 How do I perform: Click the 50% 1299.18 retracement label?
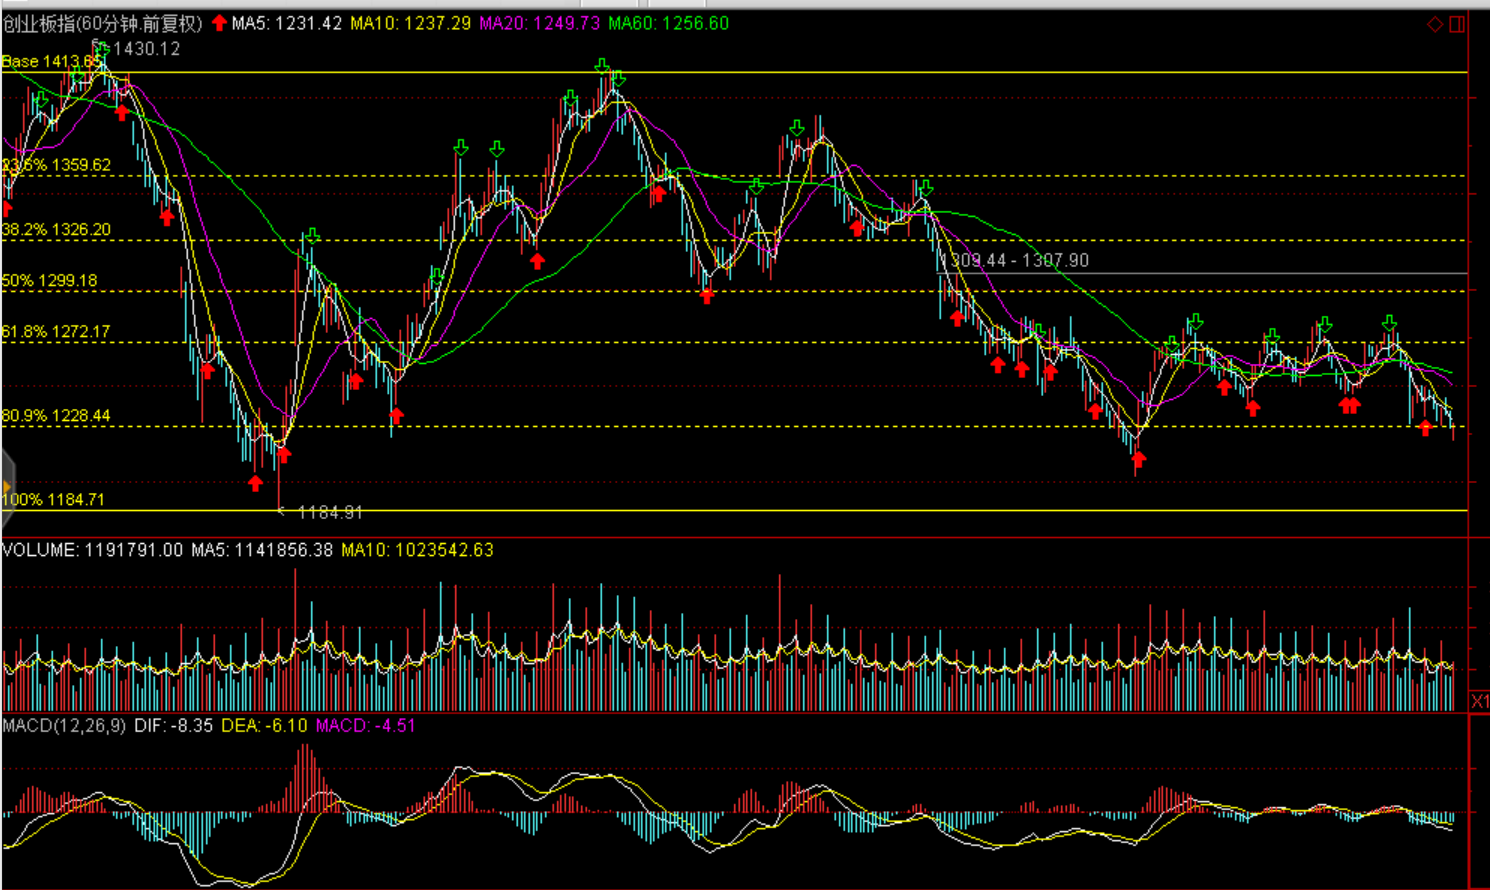pos(50,281)
